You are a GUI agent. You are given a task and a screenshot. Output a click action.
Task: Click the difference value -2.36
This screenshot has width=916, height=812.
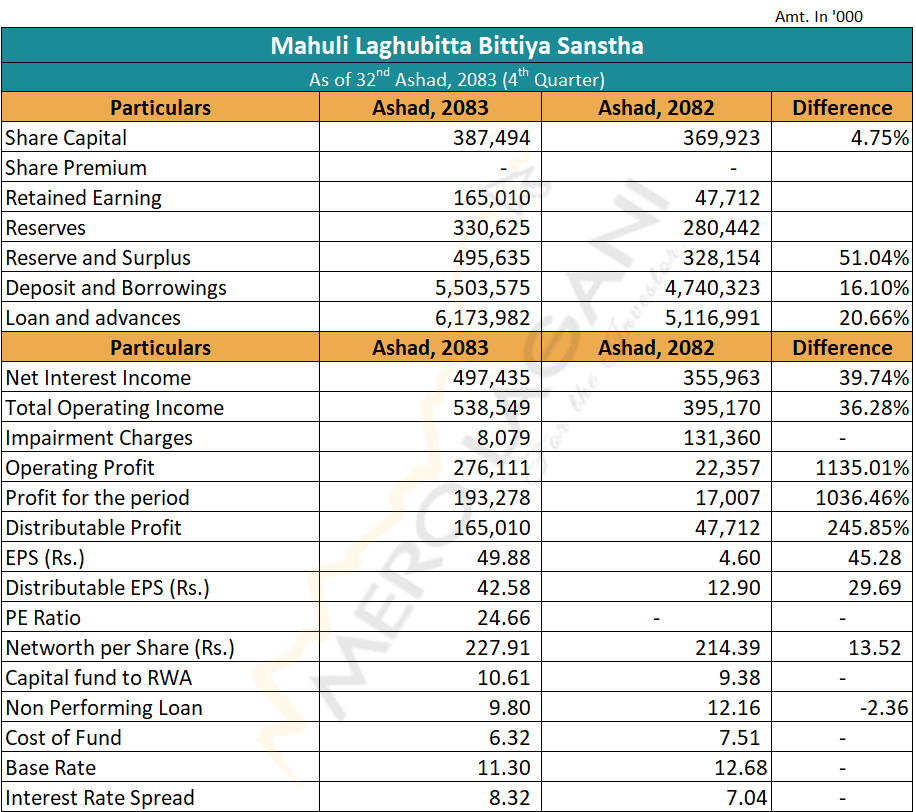pyautogui.click(x=884, y=708)
